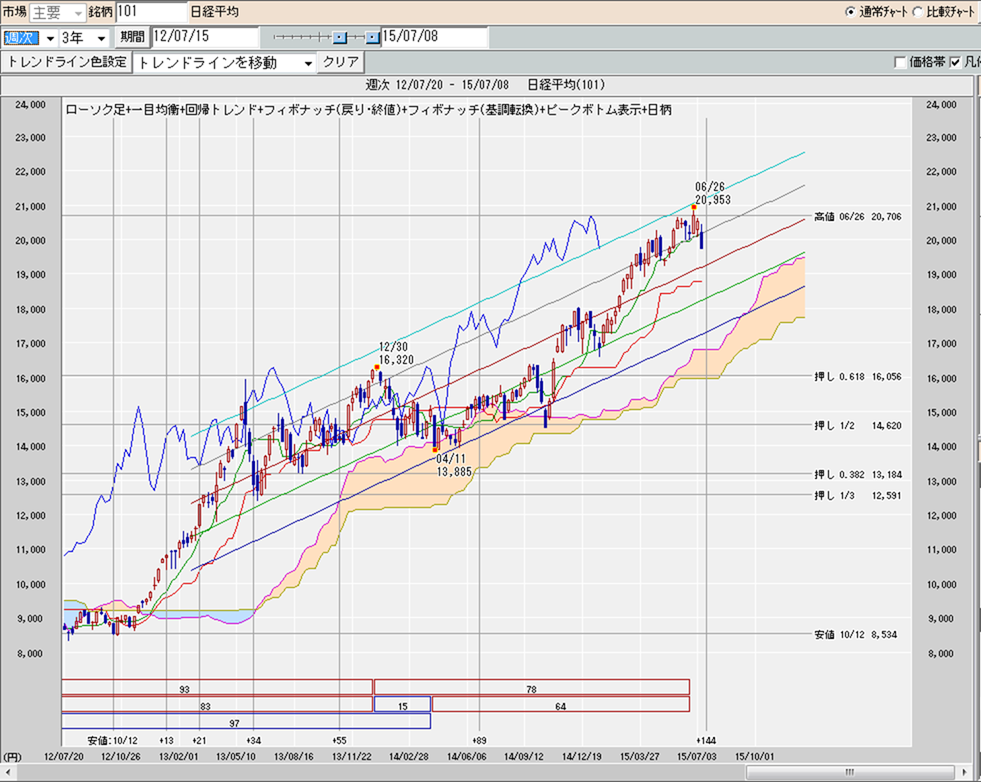Open the 週次 interval dropdown
Screen dimensions: 981x782
(x=29, y=38)
